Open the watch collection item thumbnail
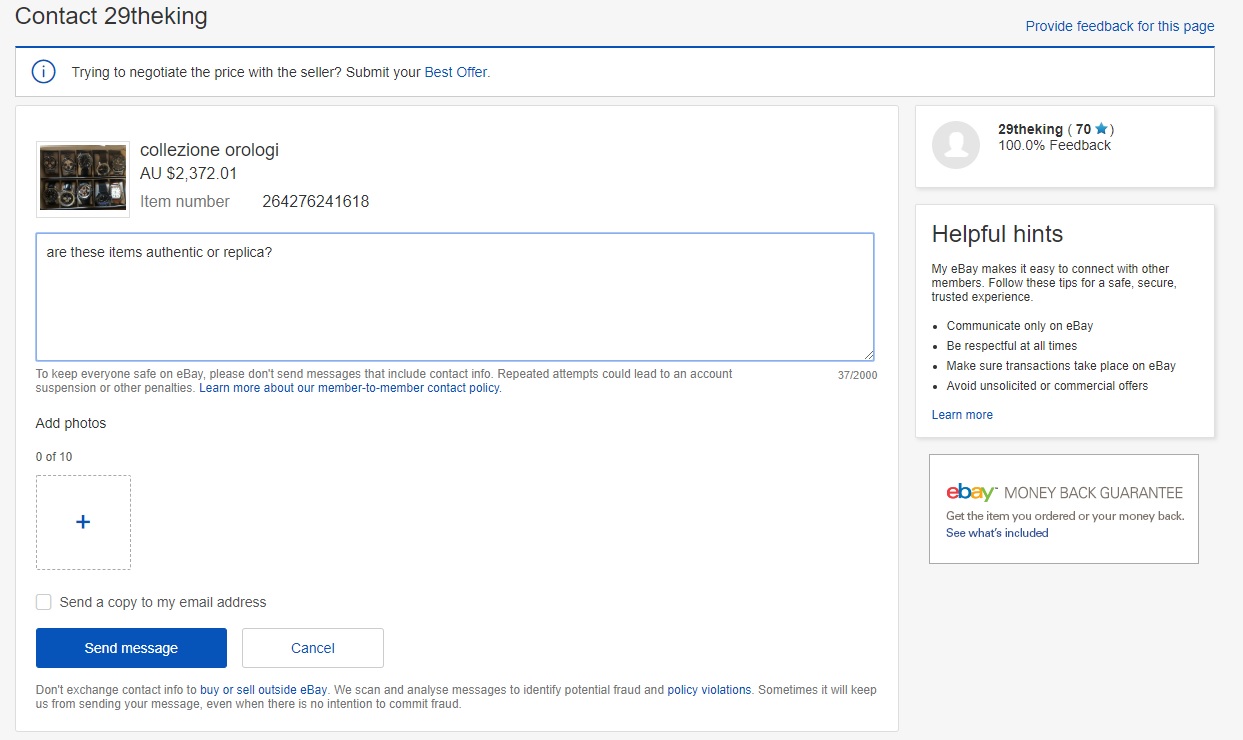This screenshot has height=740, width=1243. tap(83, 179)
